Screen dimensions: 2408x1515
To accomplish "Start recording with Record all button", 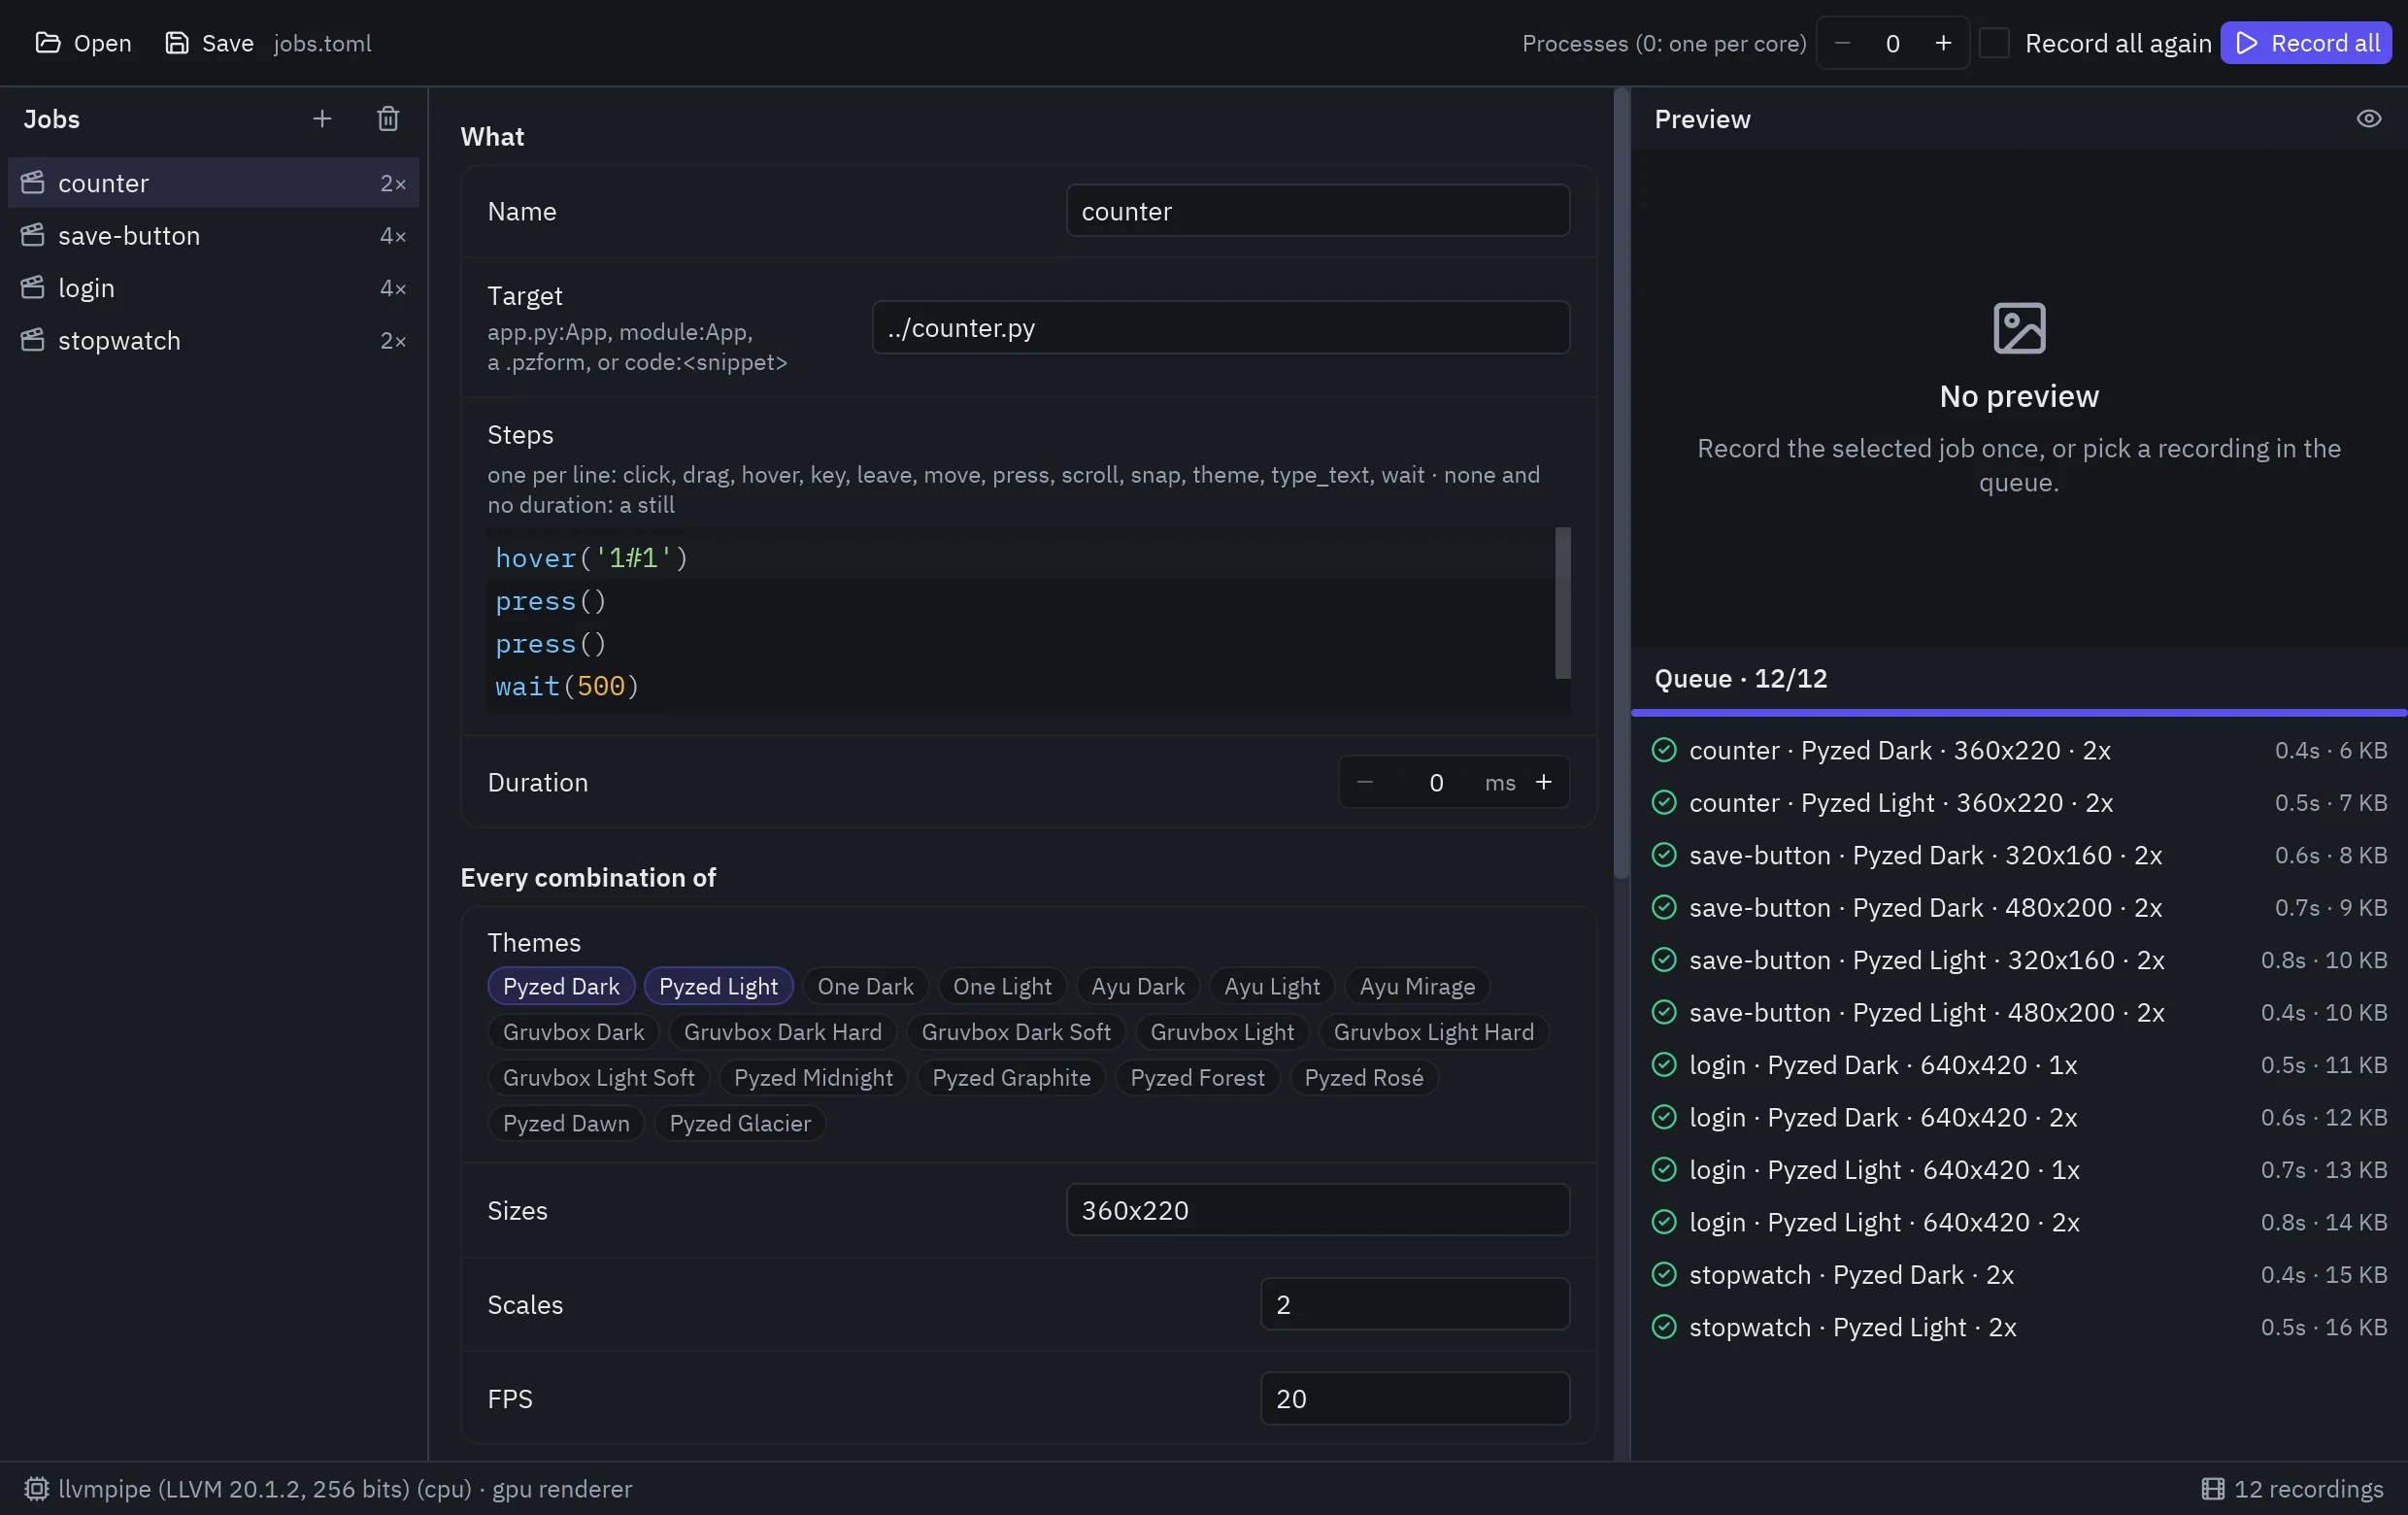I will pyautogui.click(x=2306, y=43).
